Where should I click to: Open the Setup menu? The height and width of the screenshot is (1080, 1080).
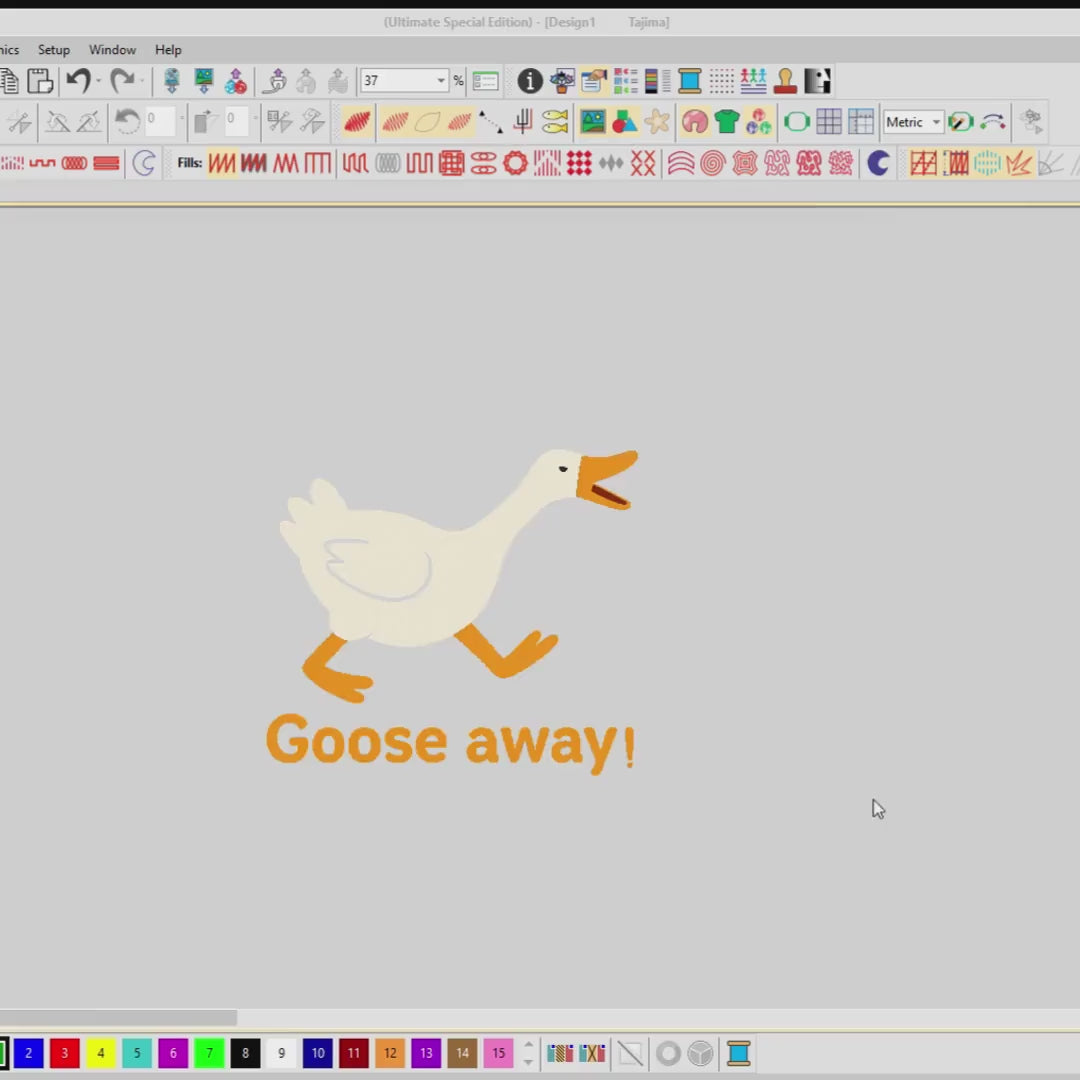[54, 50]
